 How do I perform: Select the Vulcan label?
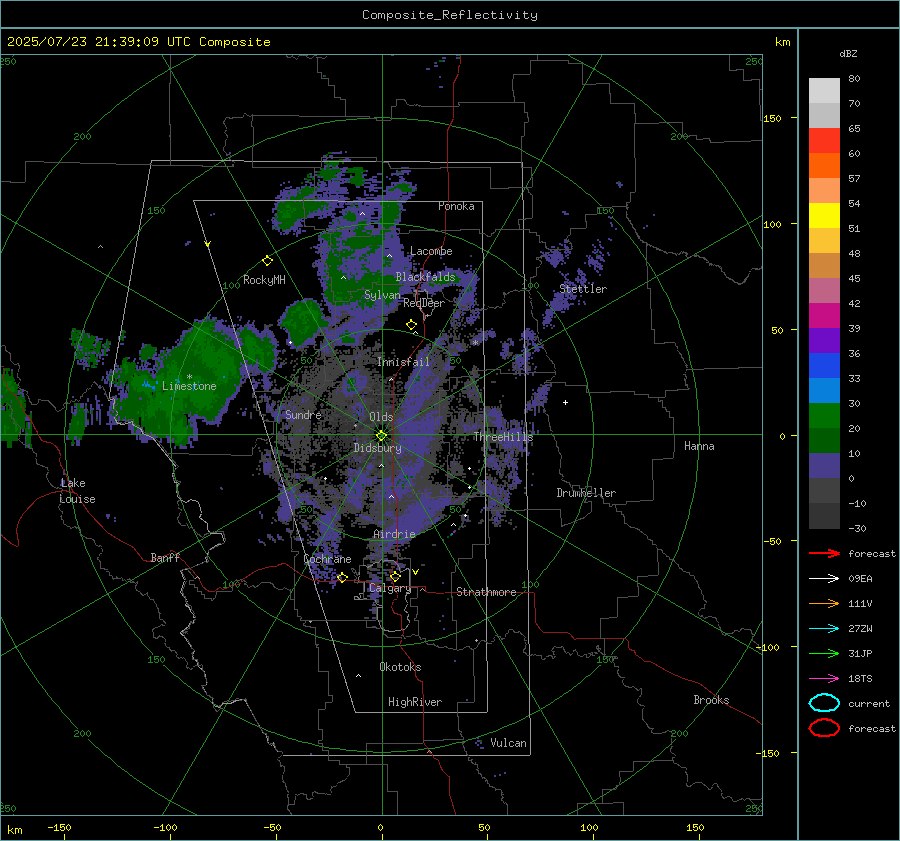click(x=508, y=743)
